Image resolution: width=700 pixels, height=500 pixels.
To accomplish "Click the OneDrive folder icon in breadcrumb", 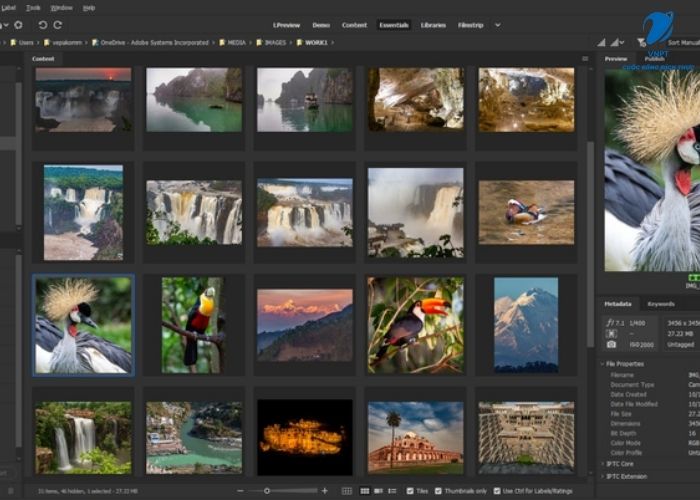I will pyautogui.click(x=95, y=42).
